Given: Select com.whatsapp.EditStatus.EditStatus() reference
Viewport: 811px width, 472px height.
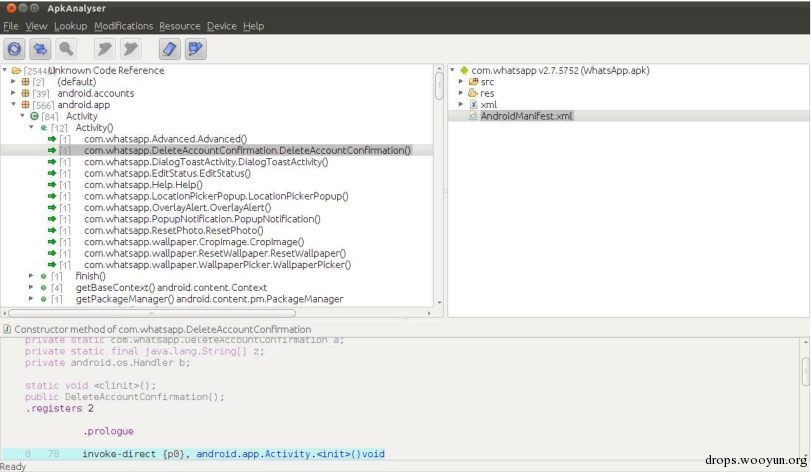Looking at the screenshot, I should point(167,173).
